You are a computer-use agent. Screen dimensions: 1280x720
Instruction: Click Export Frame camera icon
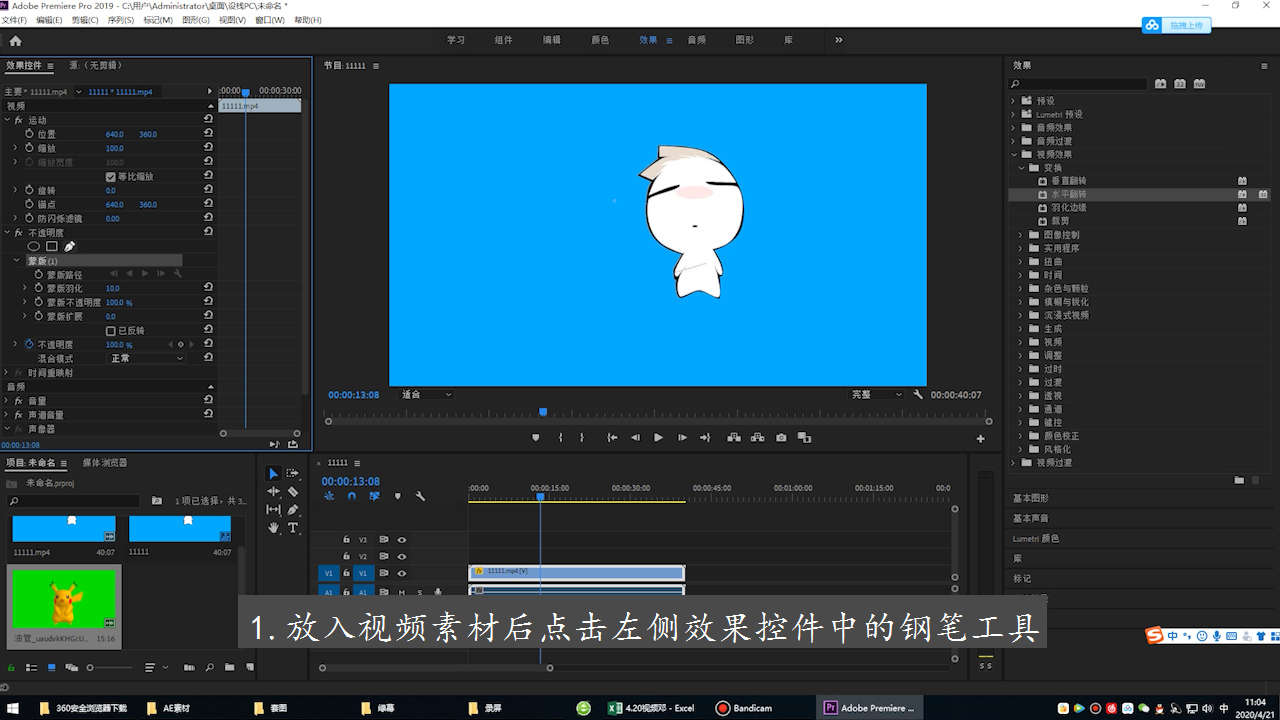pos(781,437)
